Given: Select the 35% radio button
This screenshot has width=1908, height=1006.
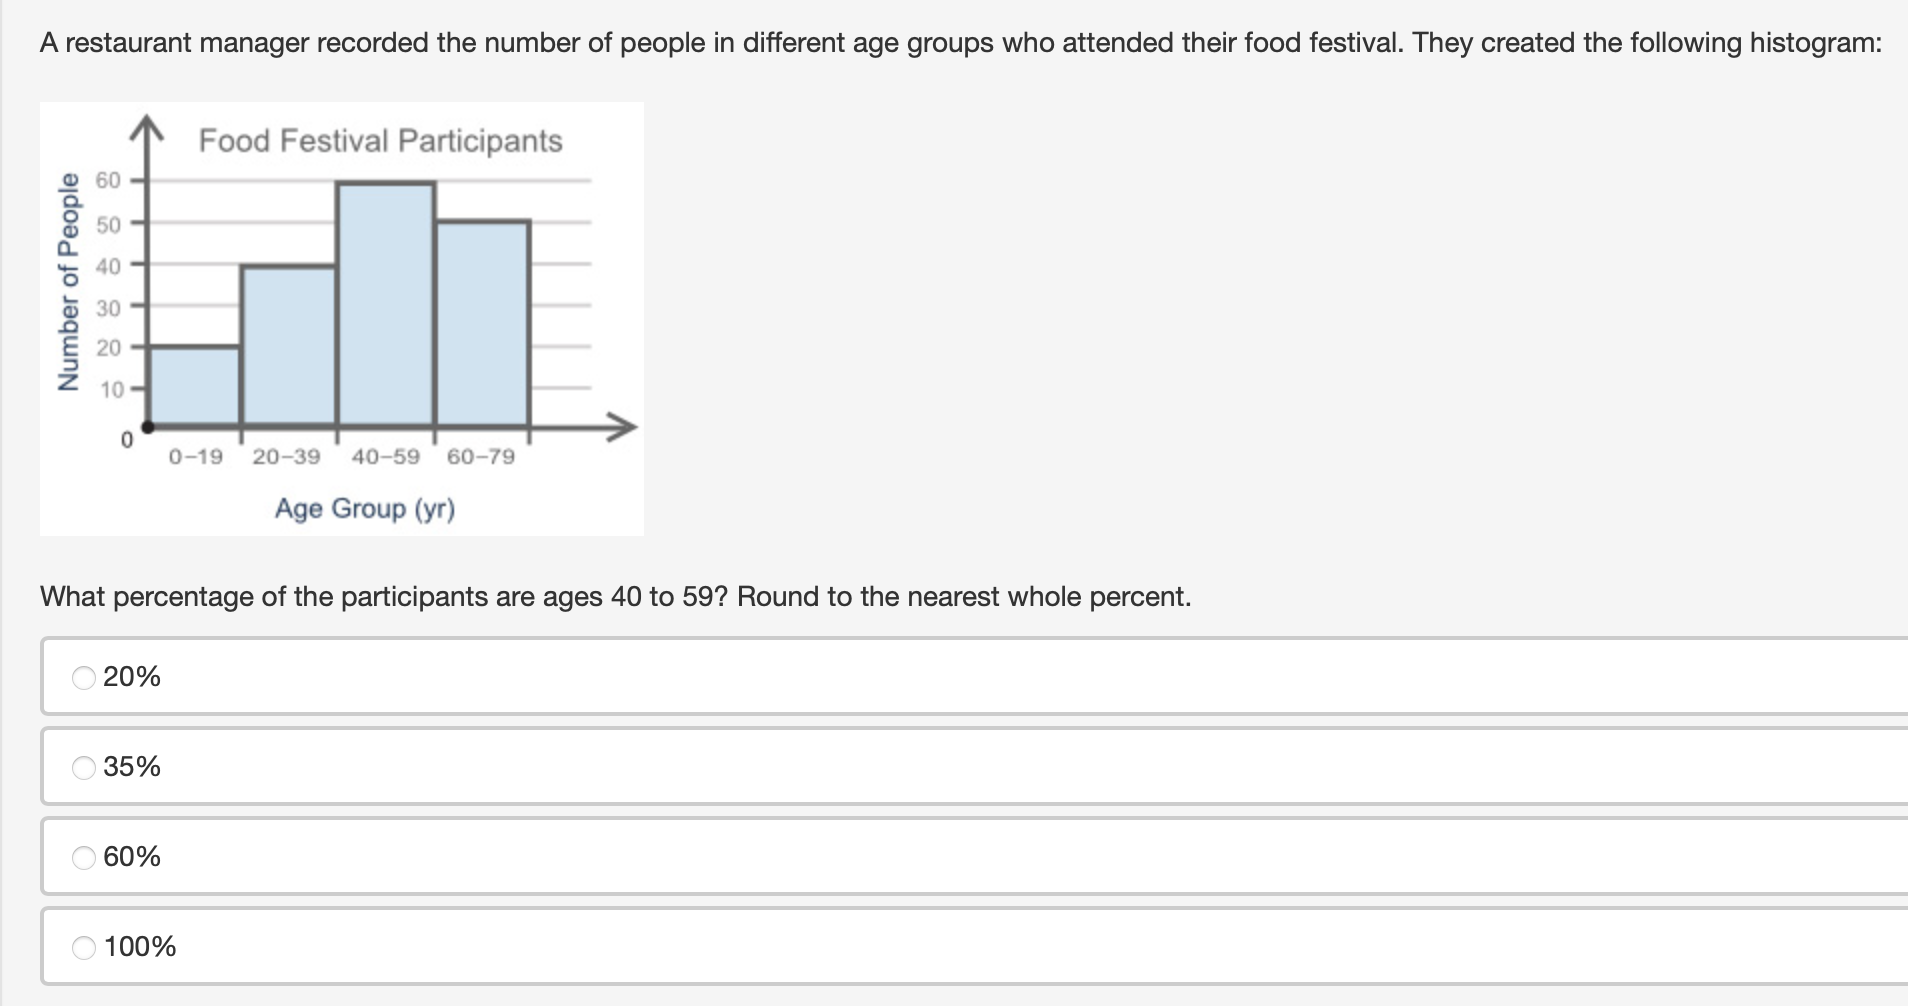Looking at the screenshot, I should coord(83,767).
